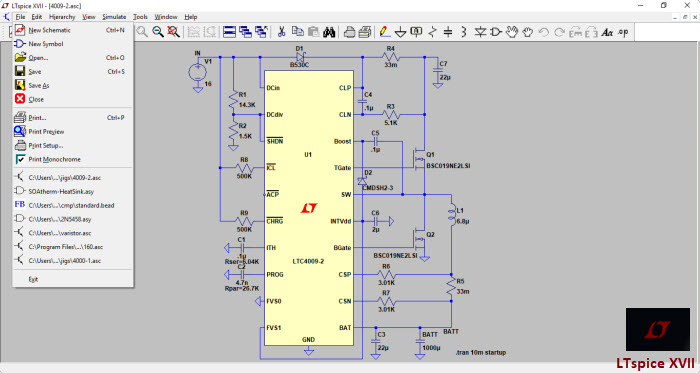Open the File menu
Screen dimensions: 700x373
[20, 17]
